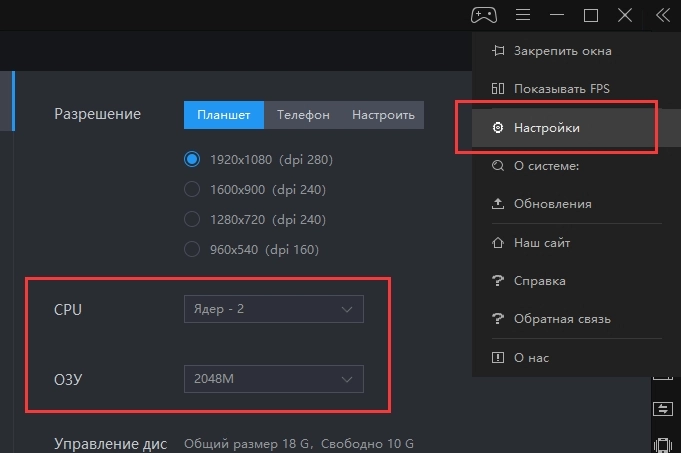Open Справка help entry
681x453 pixels.
coord(576,281)
